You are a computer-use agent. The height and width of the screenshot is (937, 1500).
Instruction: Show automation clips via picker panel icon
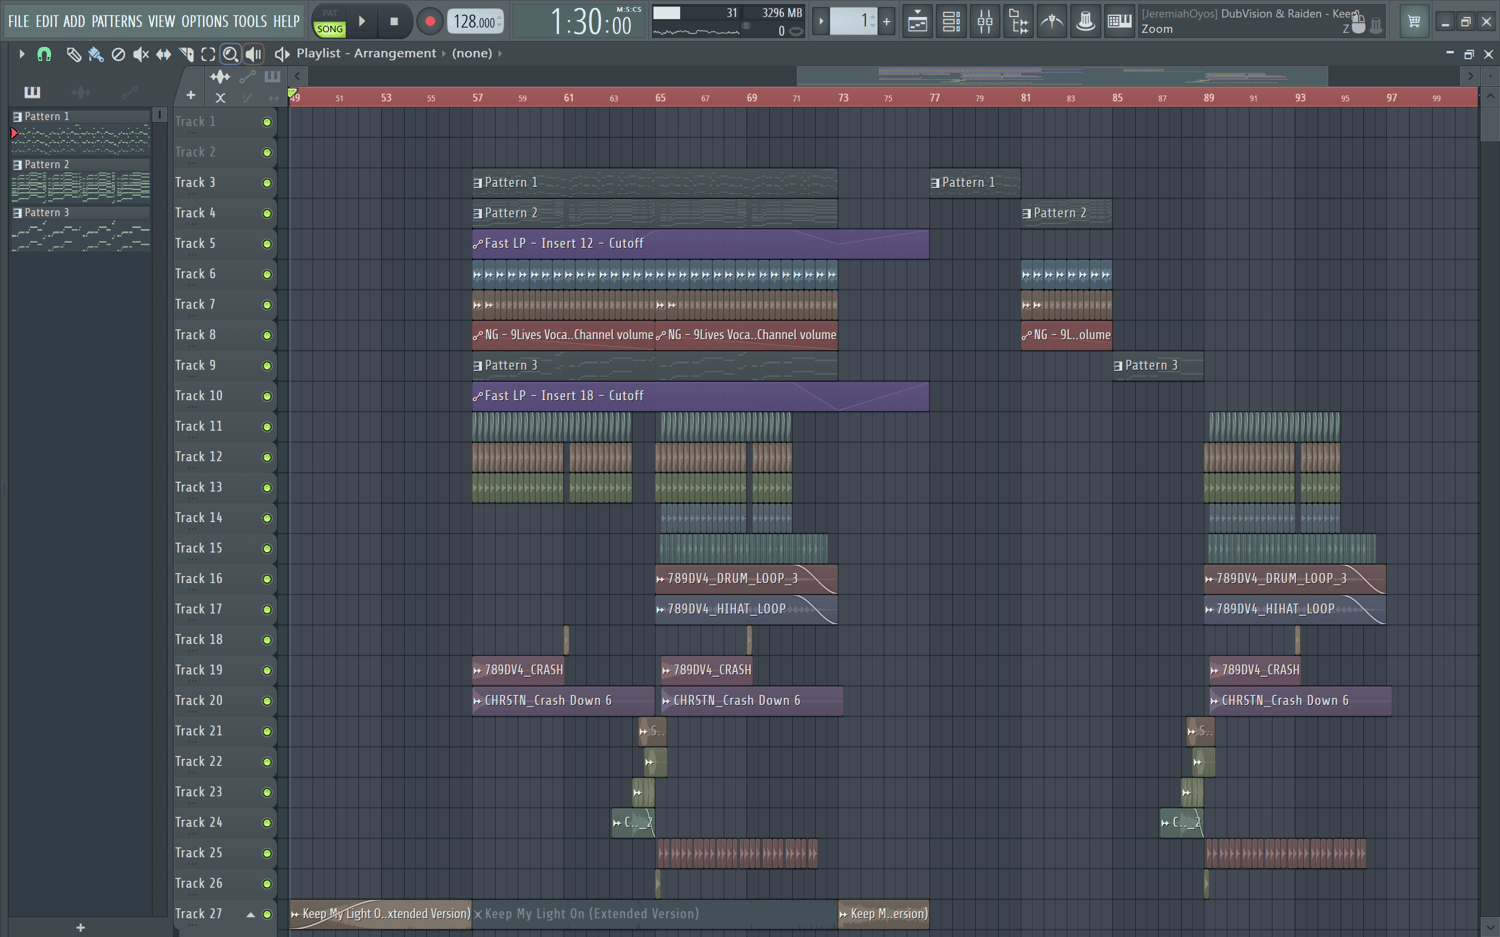click(129, 93)
